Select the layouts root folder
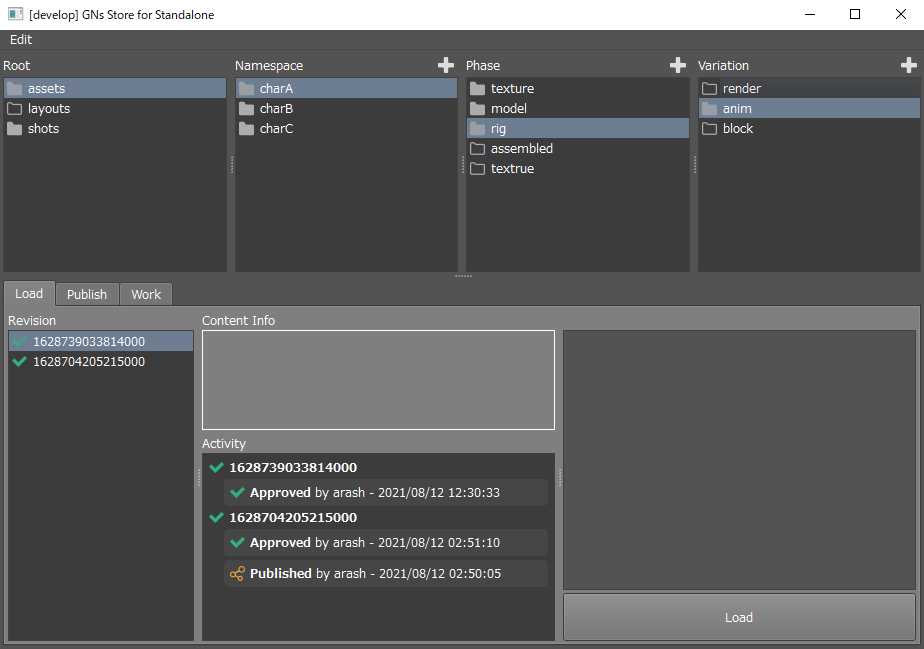This screenshot has height=649, width=924. point(48,109)
